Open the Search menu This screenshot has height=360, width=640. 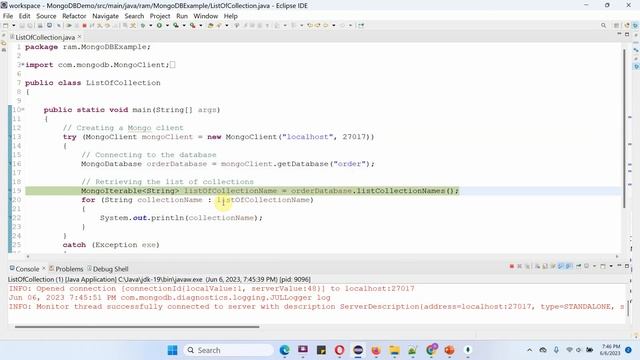134,16
